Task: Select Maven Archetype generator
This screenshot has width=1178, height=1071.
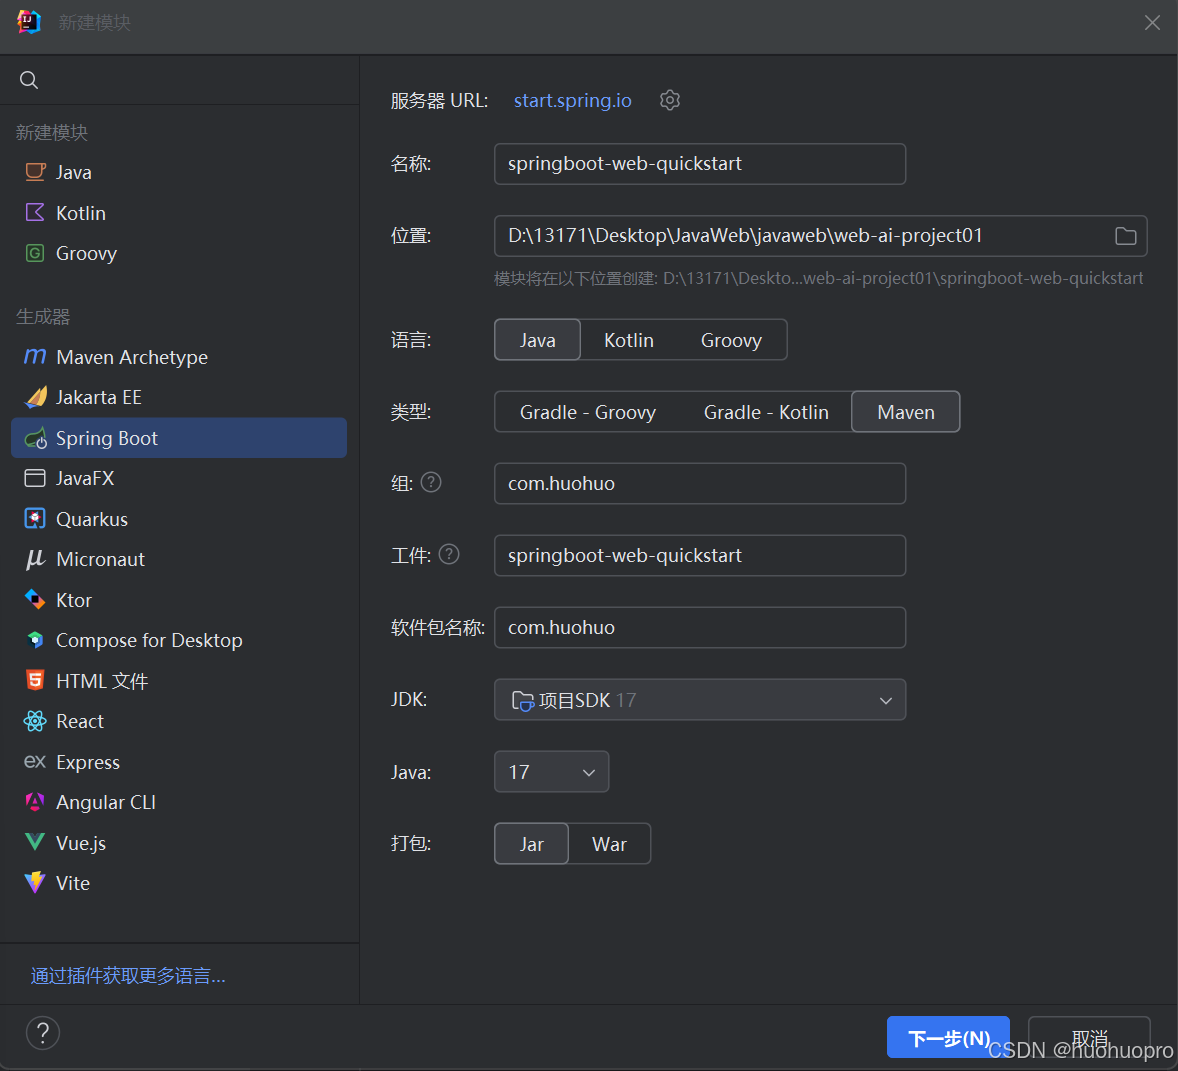Action: (179, 357)
